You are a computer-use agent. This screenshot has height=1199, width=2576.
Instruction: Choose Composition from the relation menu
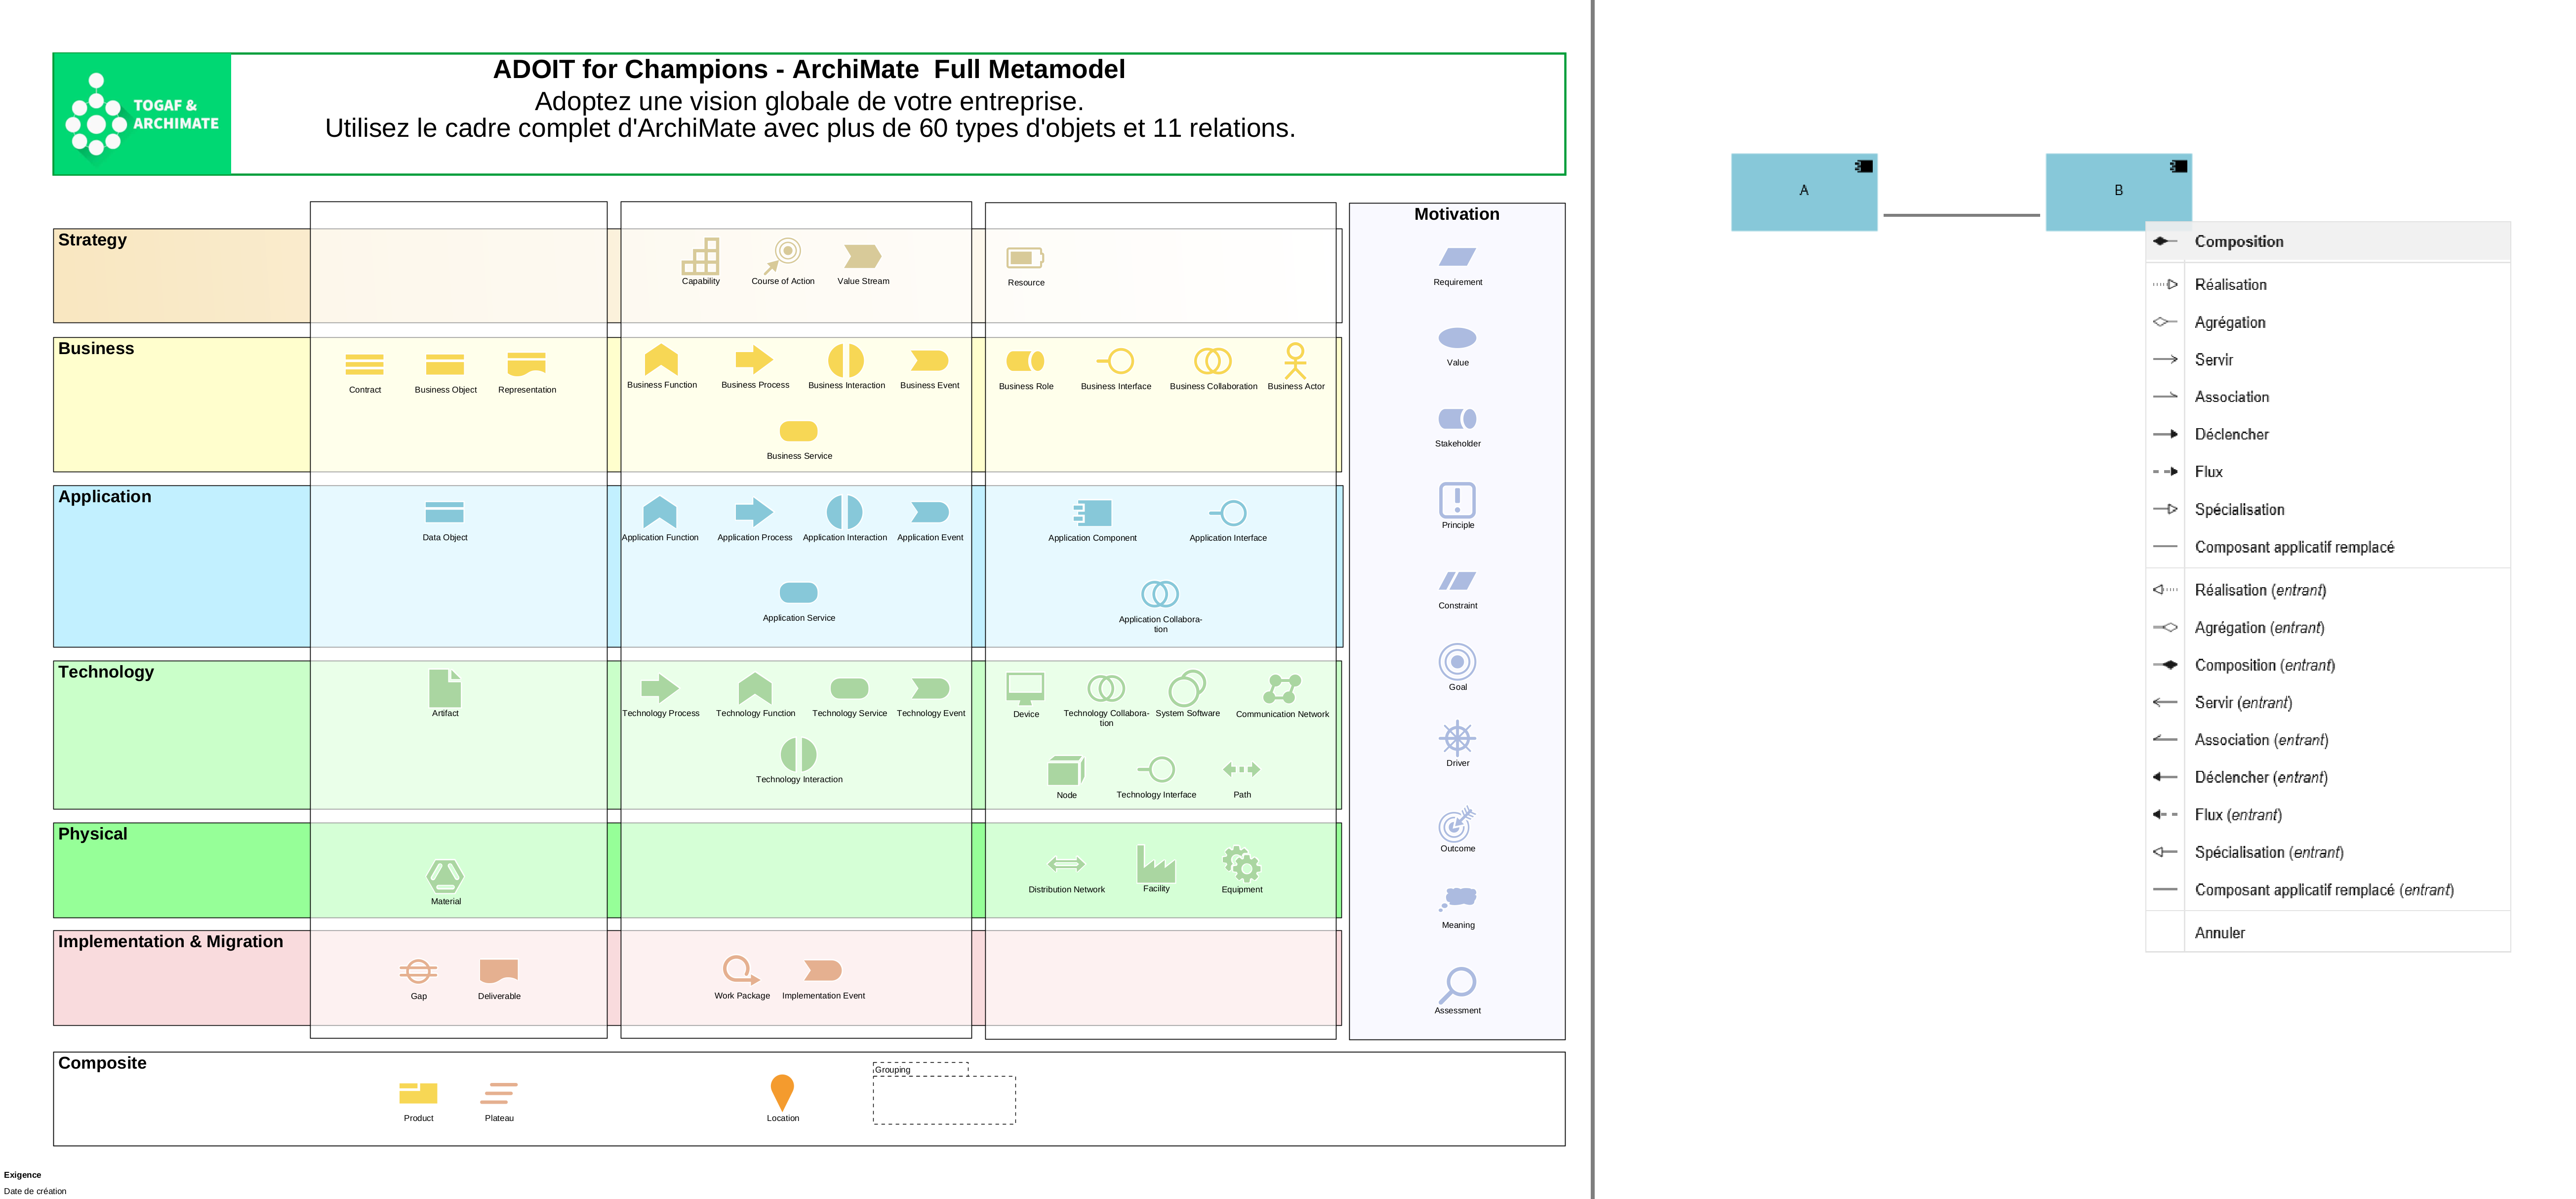(x=2239, y=241)
